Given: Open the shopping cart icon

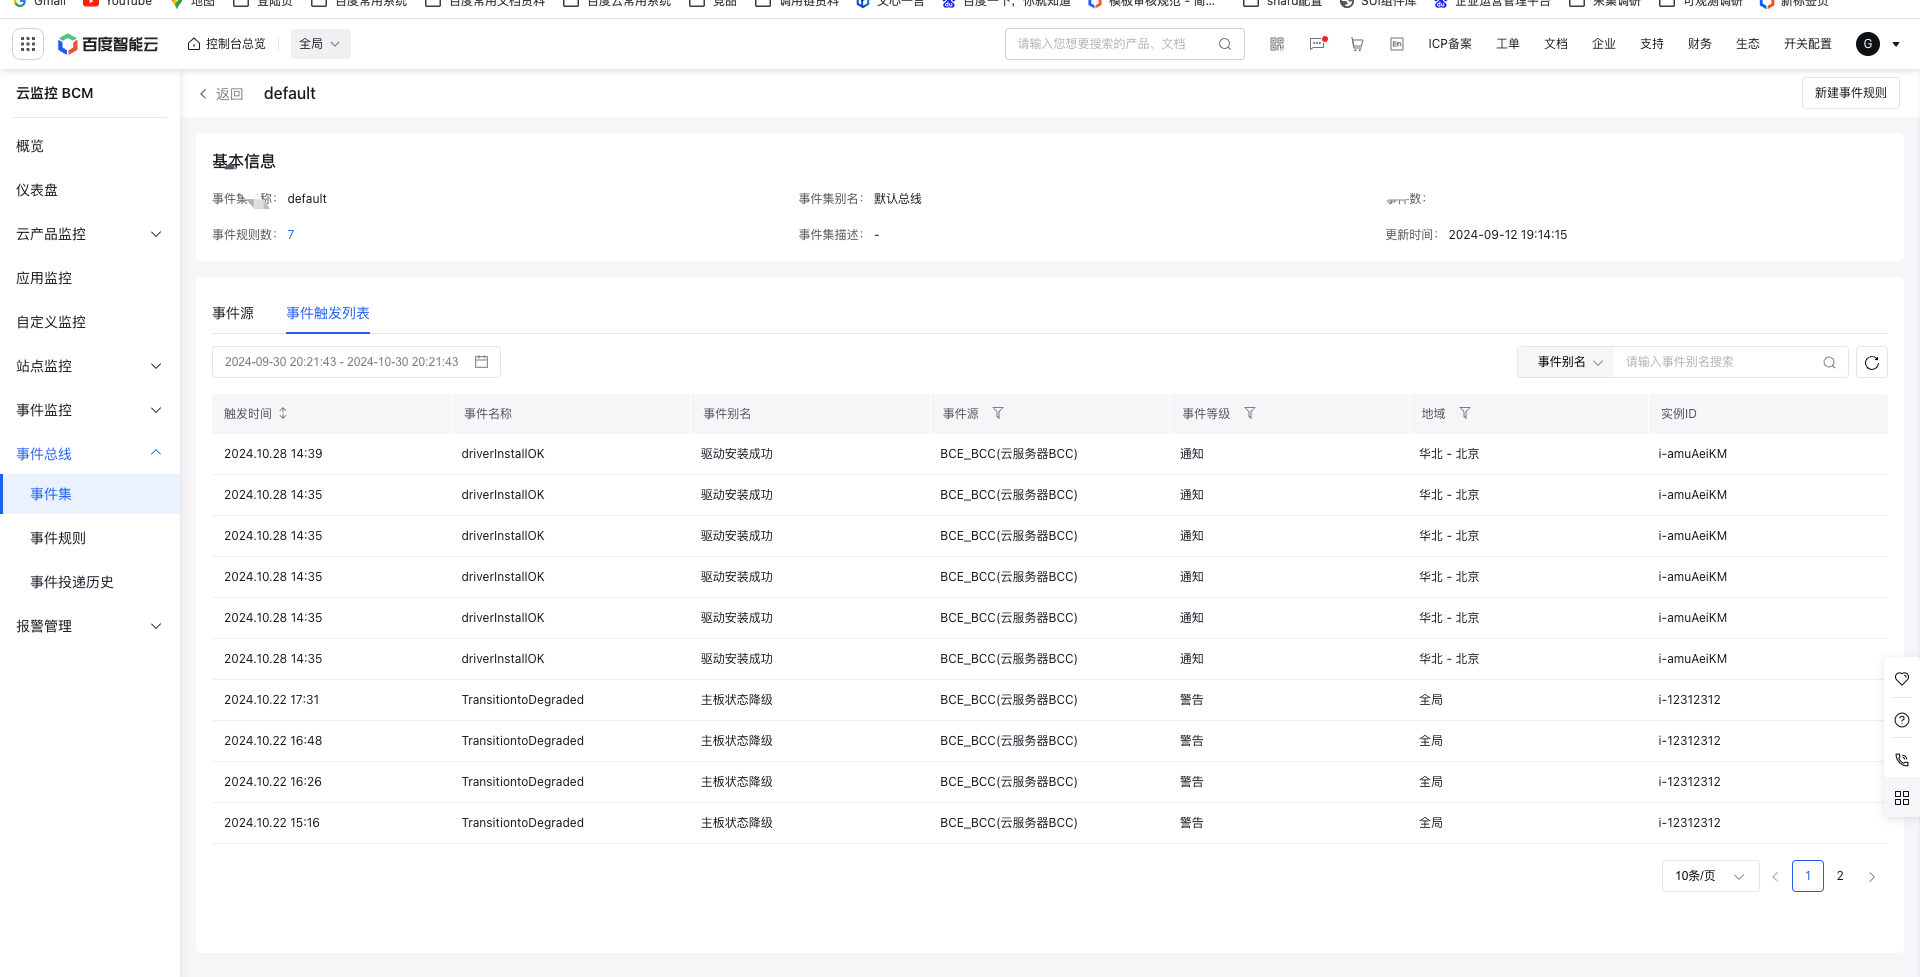Looking at the screenshot, I should click(1357, 44).
